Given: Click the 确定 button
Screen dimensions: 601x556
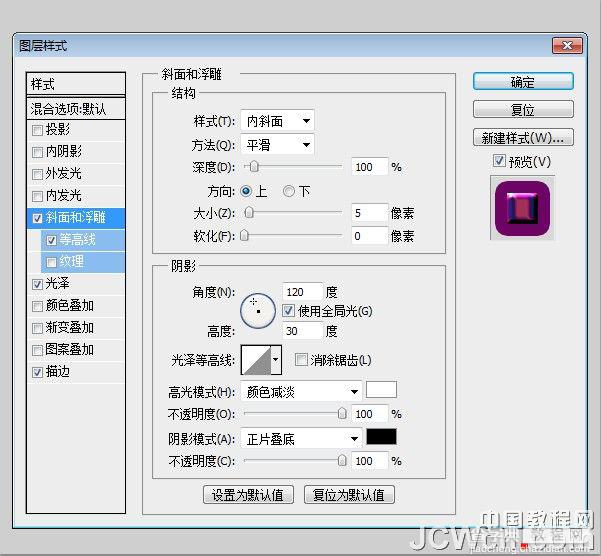Looking at the screenshot, I should click(523, 82).
